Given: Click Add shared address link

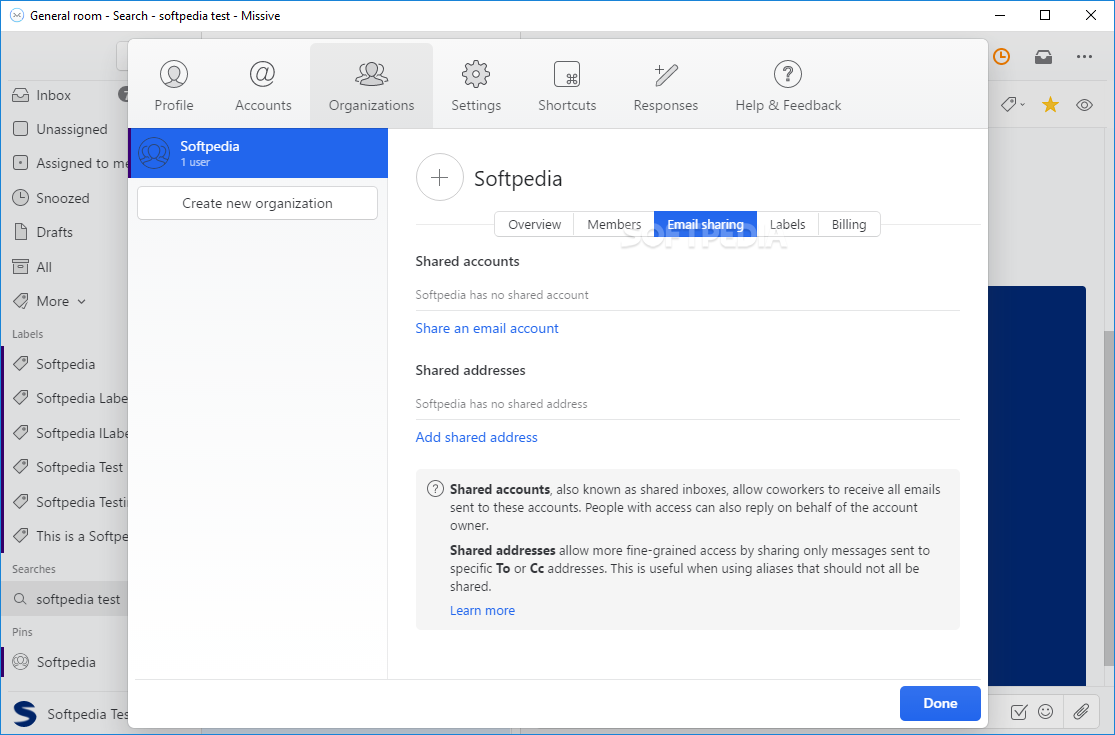Looking at the screenshot, I should click(476, 437).
